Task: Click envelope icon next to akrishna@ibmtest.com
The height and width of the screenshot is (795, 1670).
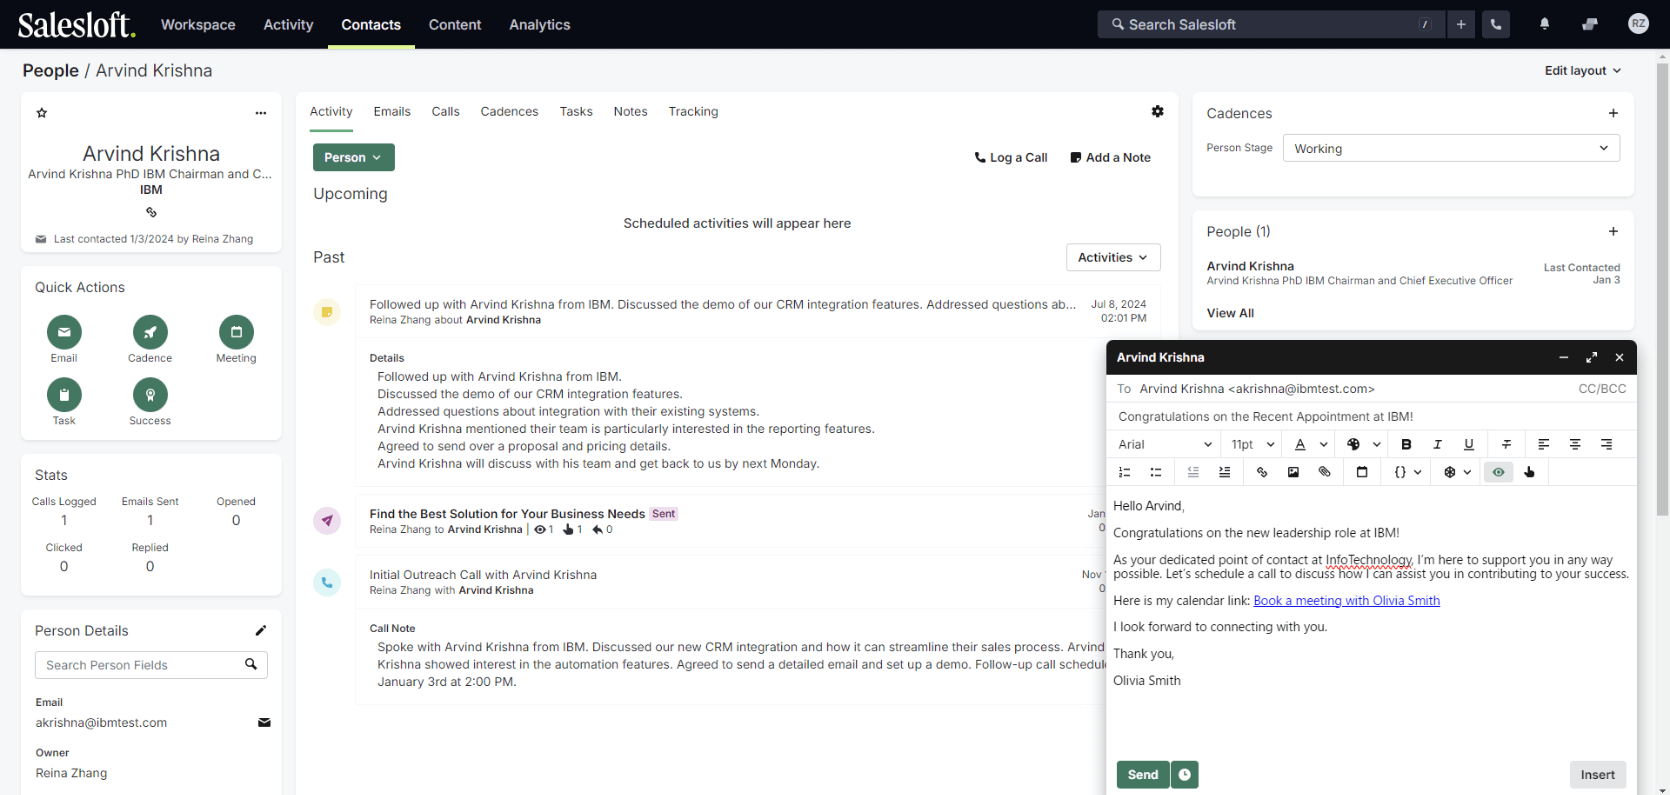Action: (x=264, y=722)
